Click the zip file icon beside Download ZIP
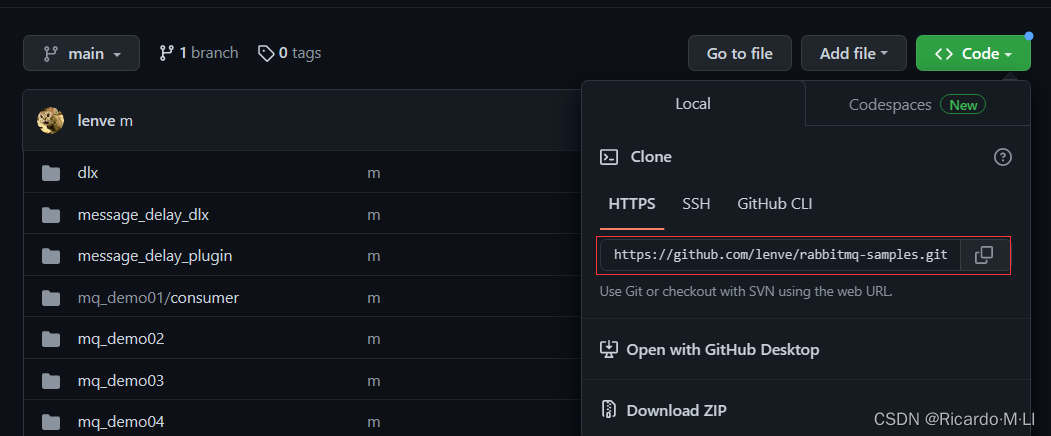 click(x=609, y=410)
